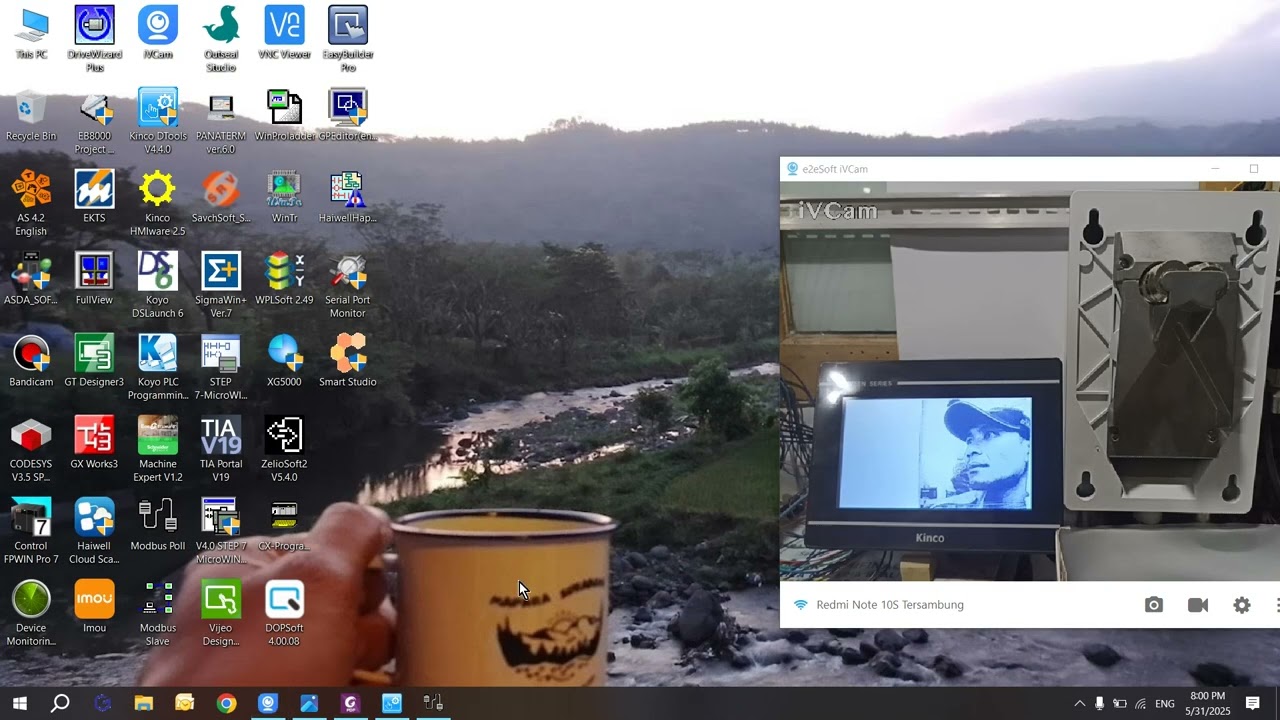Launch DriveWizard Plus from the desktop
Viewport: 1280px width, 720px height.
(x=94, y=40)
